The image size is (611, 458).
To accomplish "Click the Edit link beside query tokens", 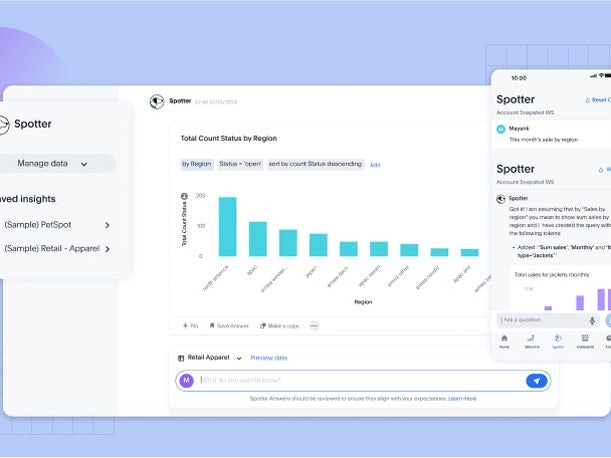I will point(375,164).
